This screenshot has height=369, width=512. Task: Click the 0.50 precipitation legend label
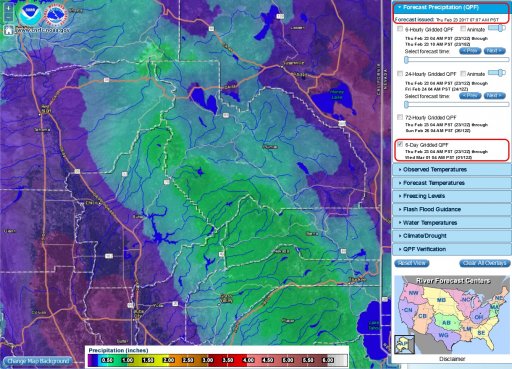pyautogui.click(x=107, y=360)
